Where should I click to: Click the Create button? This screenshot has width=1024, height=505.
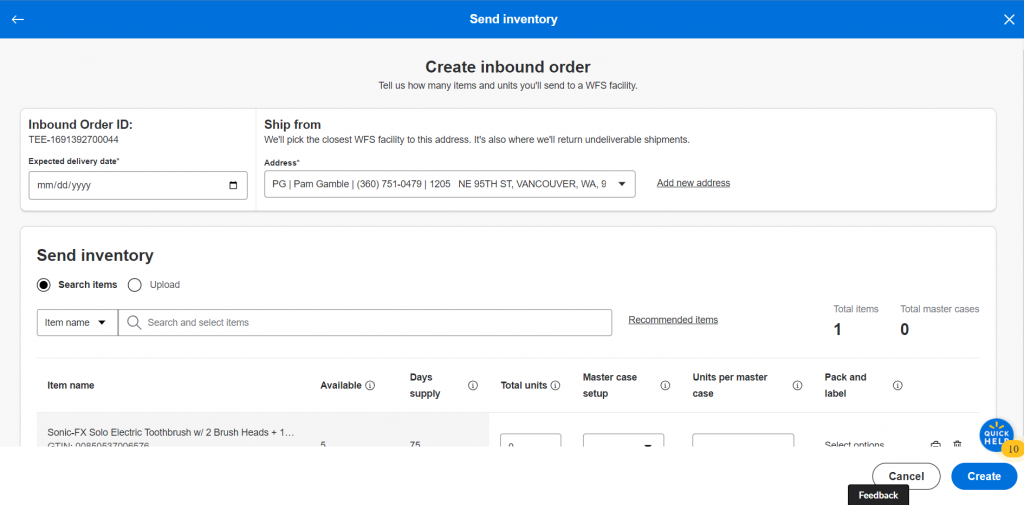(984, 476)
